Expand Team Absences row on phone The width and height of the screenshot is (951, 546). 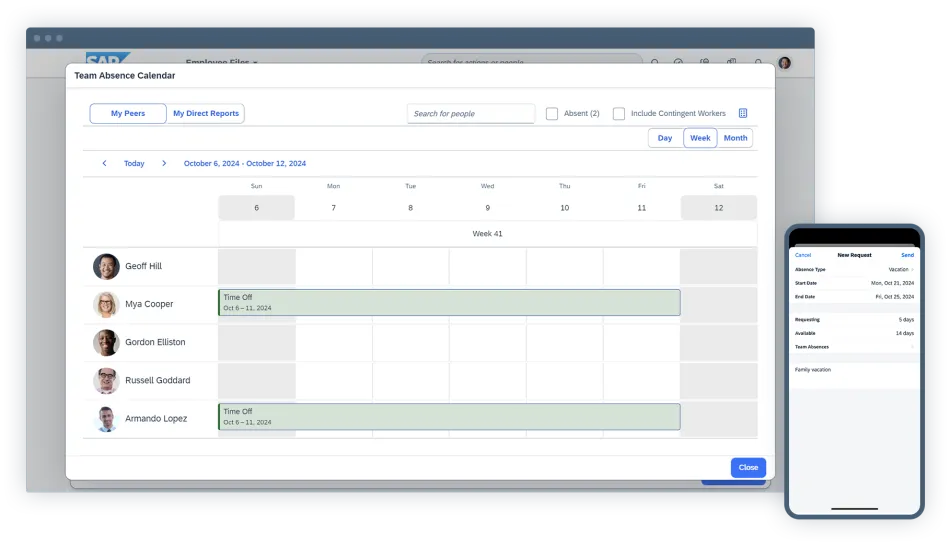854,347
